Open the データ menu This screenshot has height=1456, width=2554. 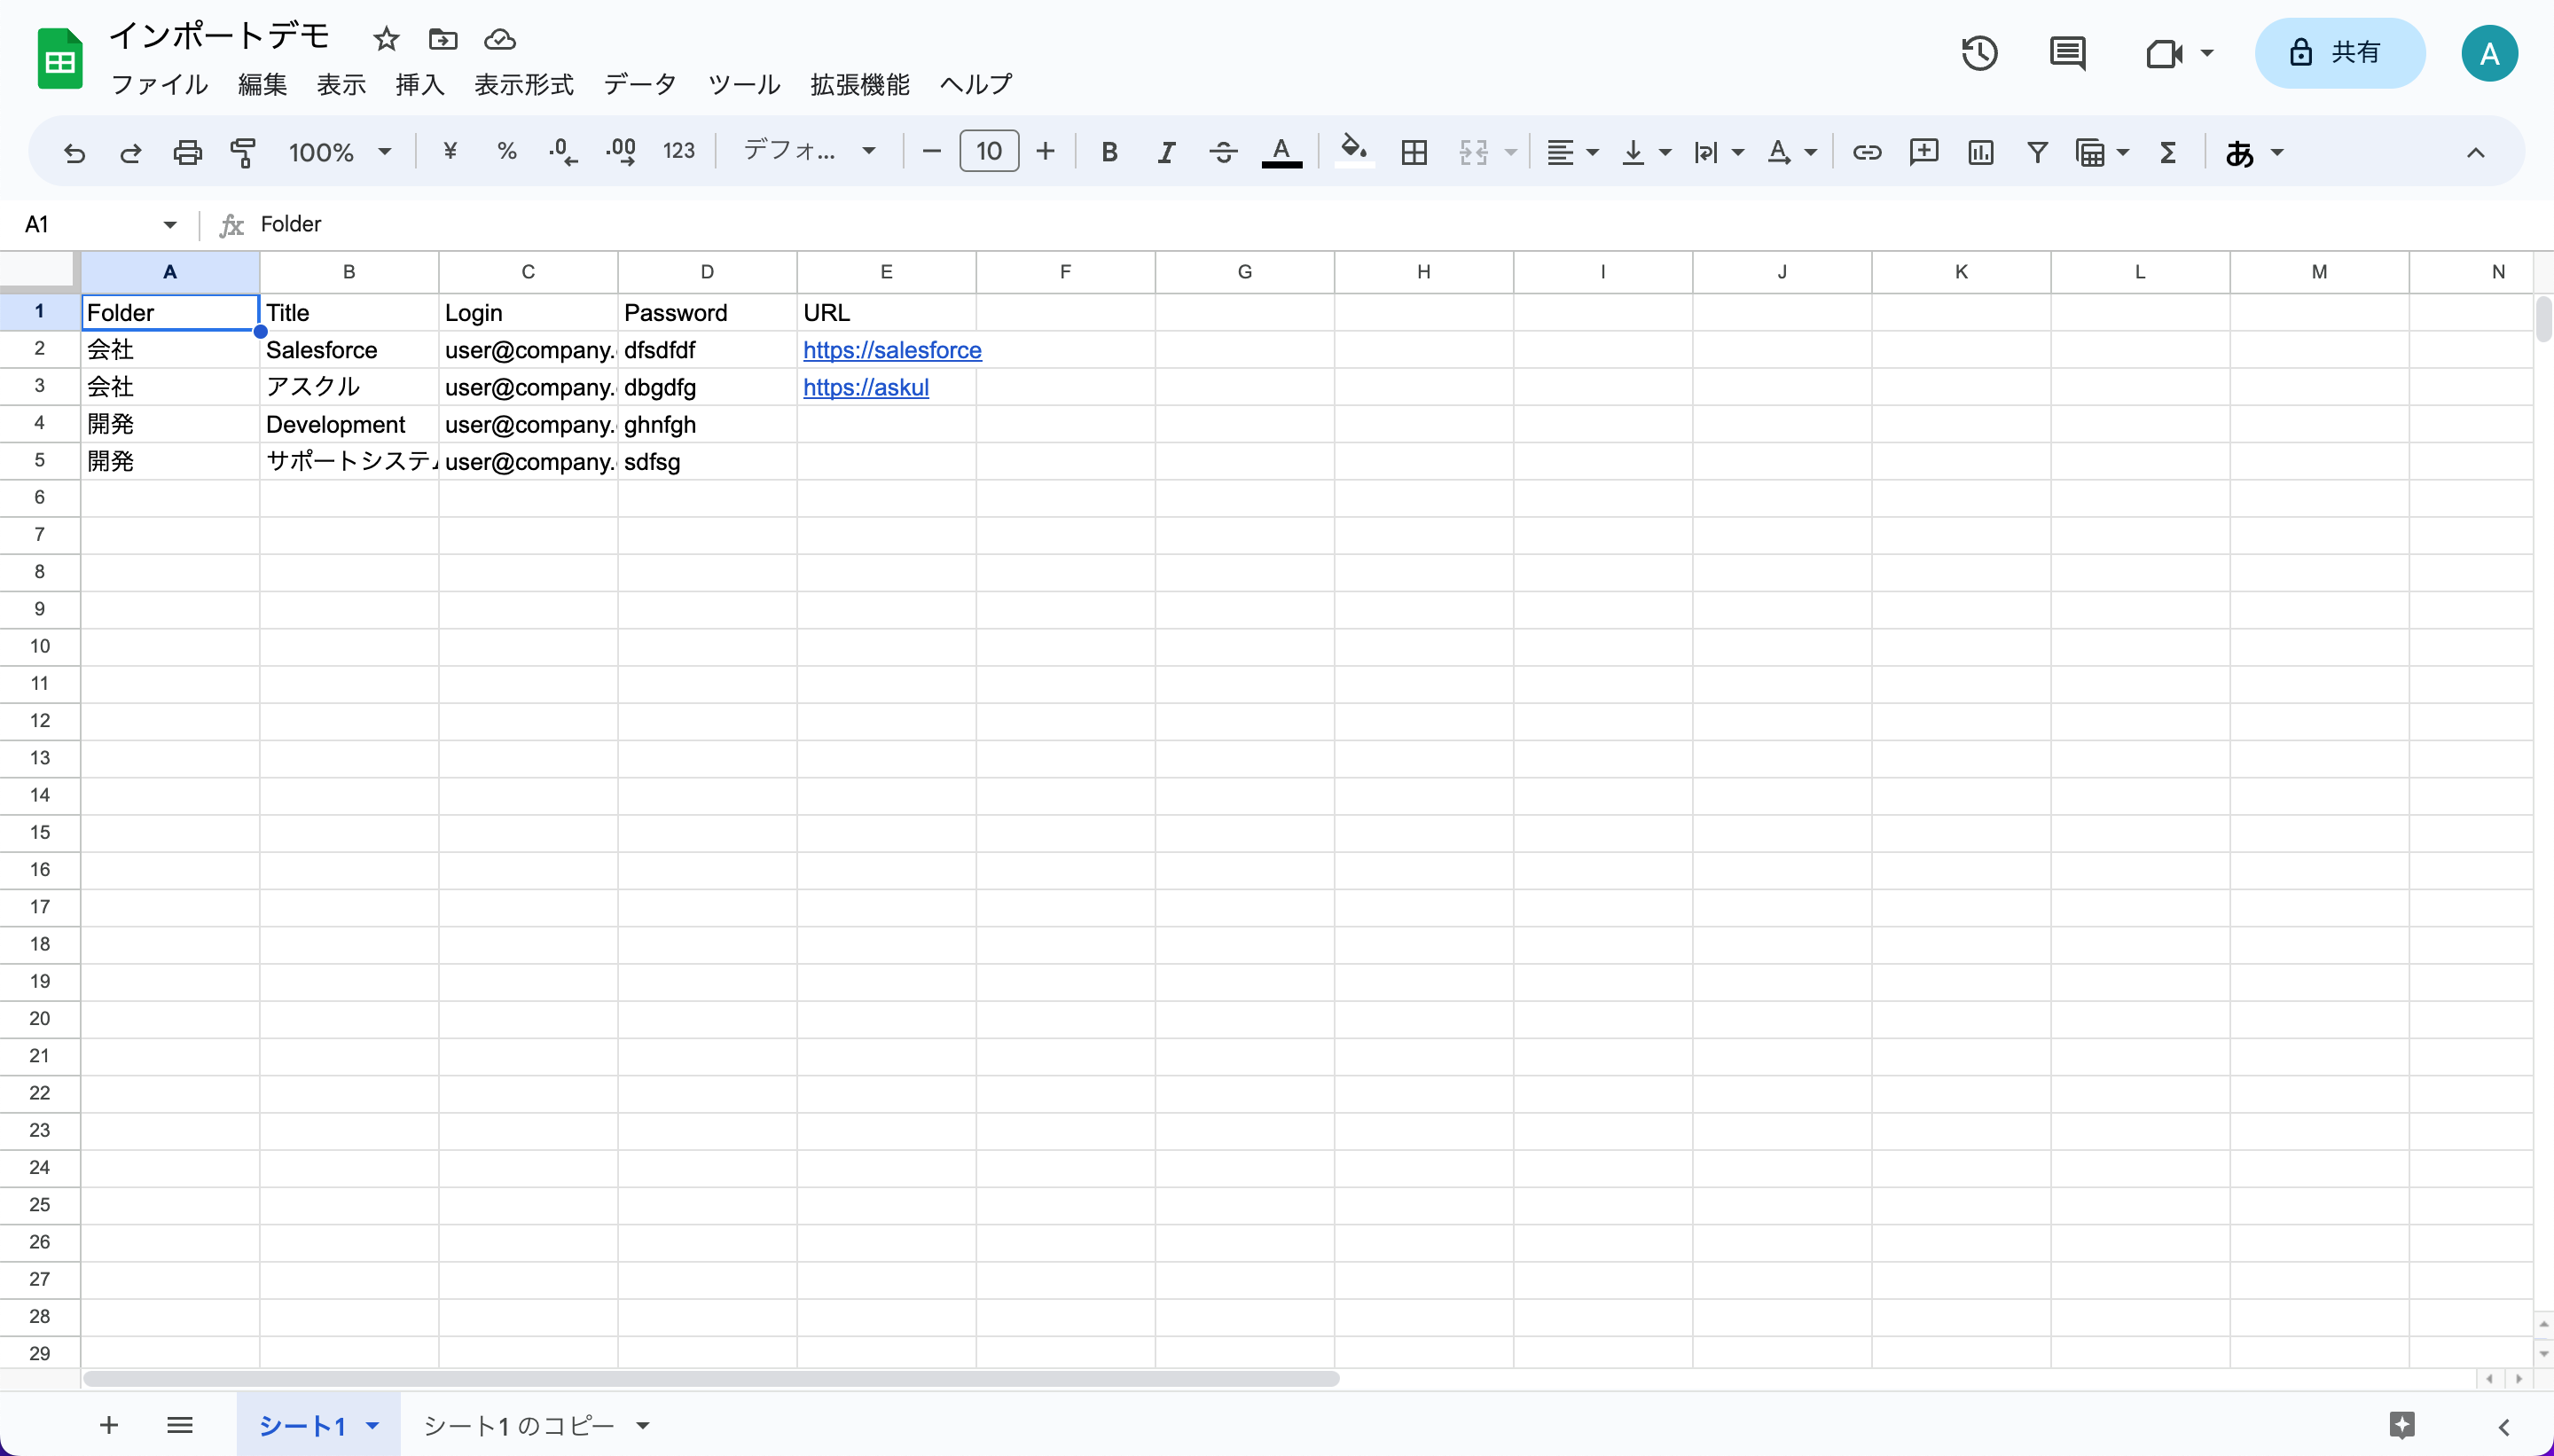click(x=640, y=84)
